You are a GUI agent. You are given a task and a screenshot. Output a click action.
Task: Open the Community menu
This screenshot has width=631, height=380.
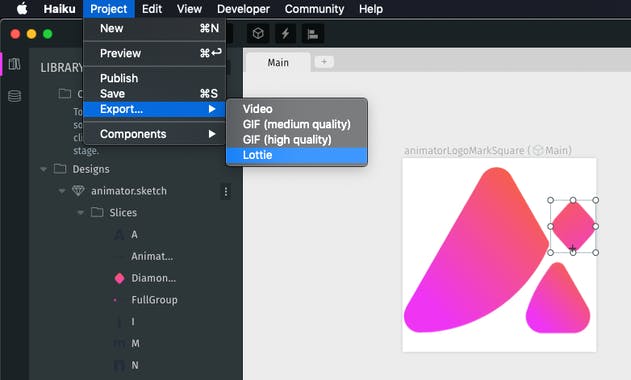pos(314,8)
